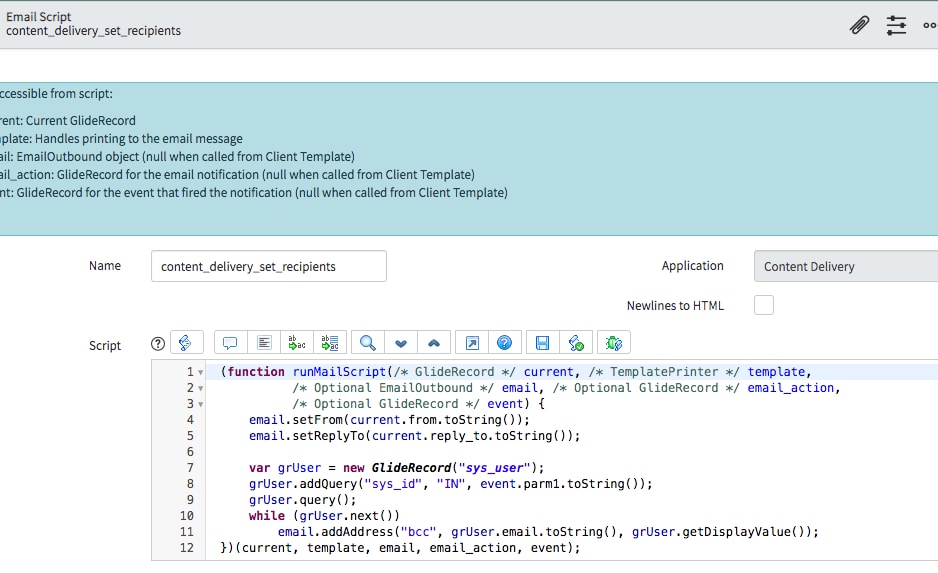Collapse code fold at line 1
This screenshot has height=573, width=938.
point(200,372)
